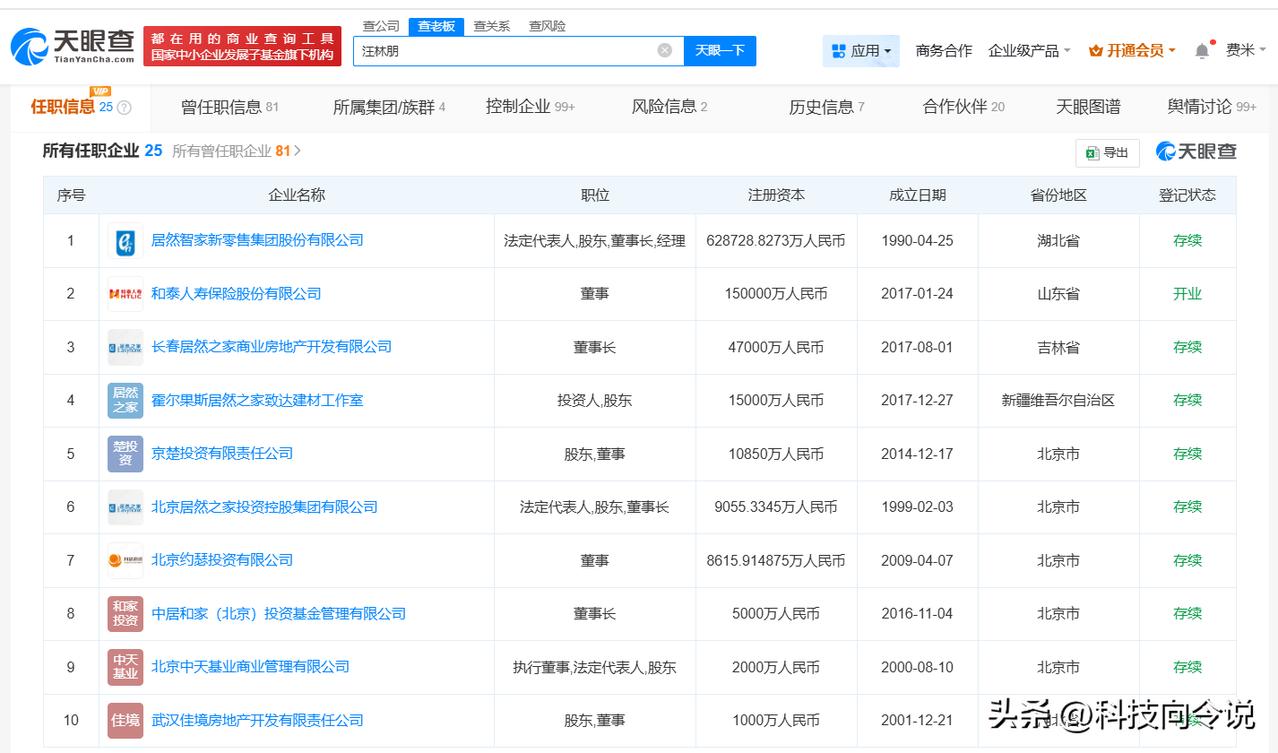Click the 所有任职企业 25 heading

(x=102, y=151)
